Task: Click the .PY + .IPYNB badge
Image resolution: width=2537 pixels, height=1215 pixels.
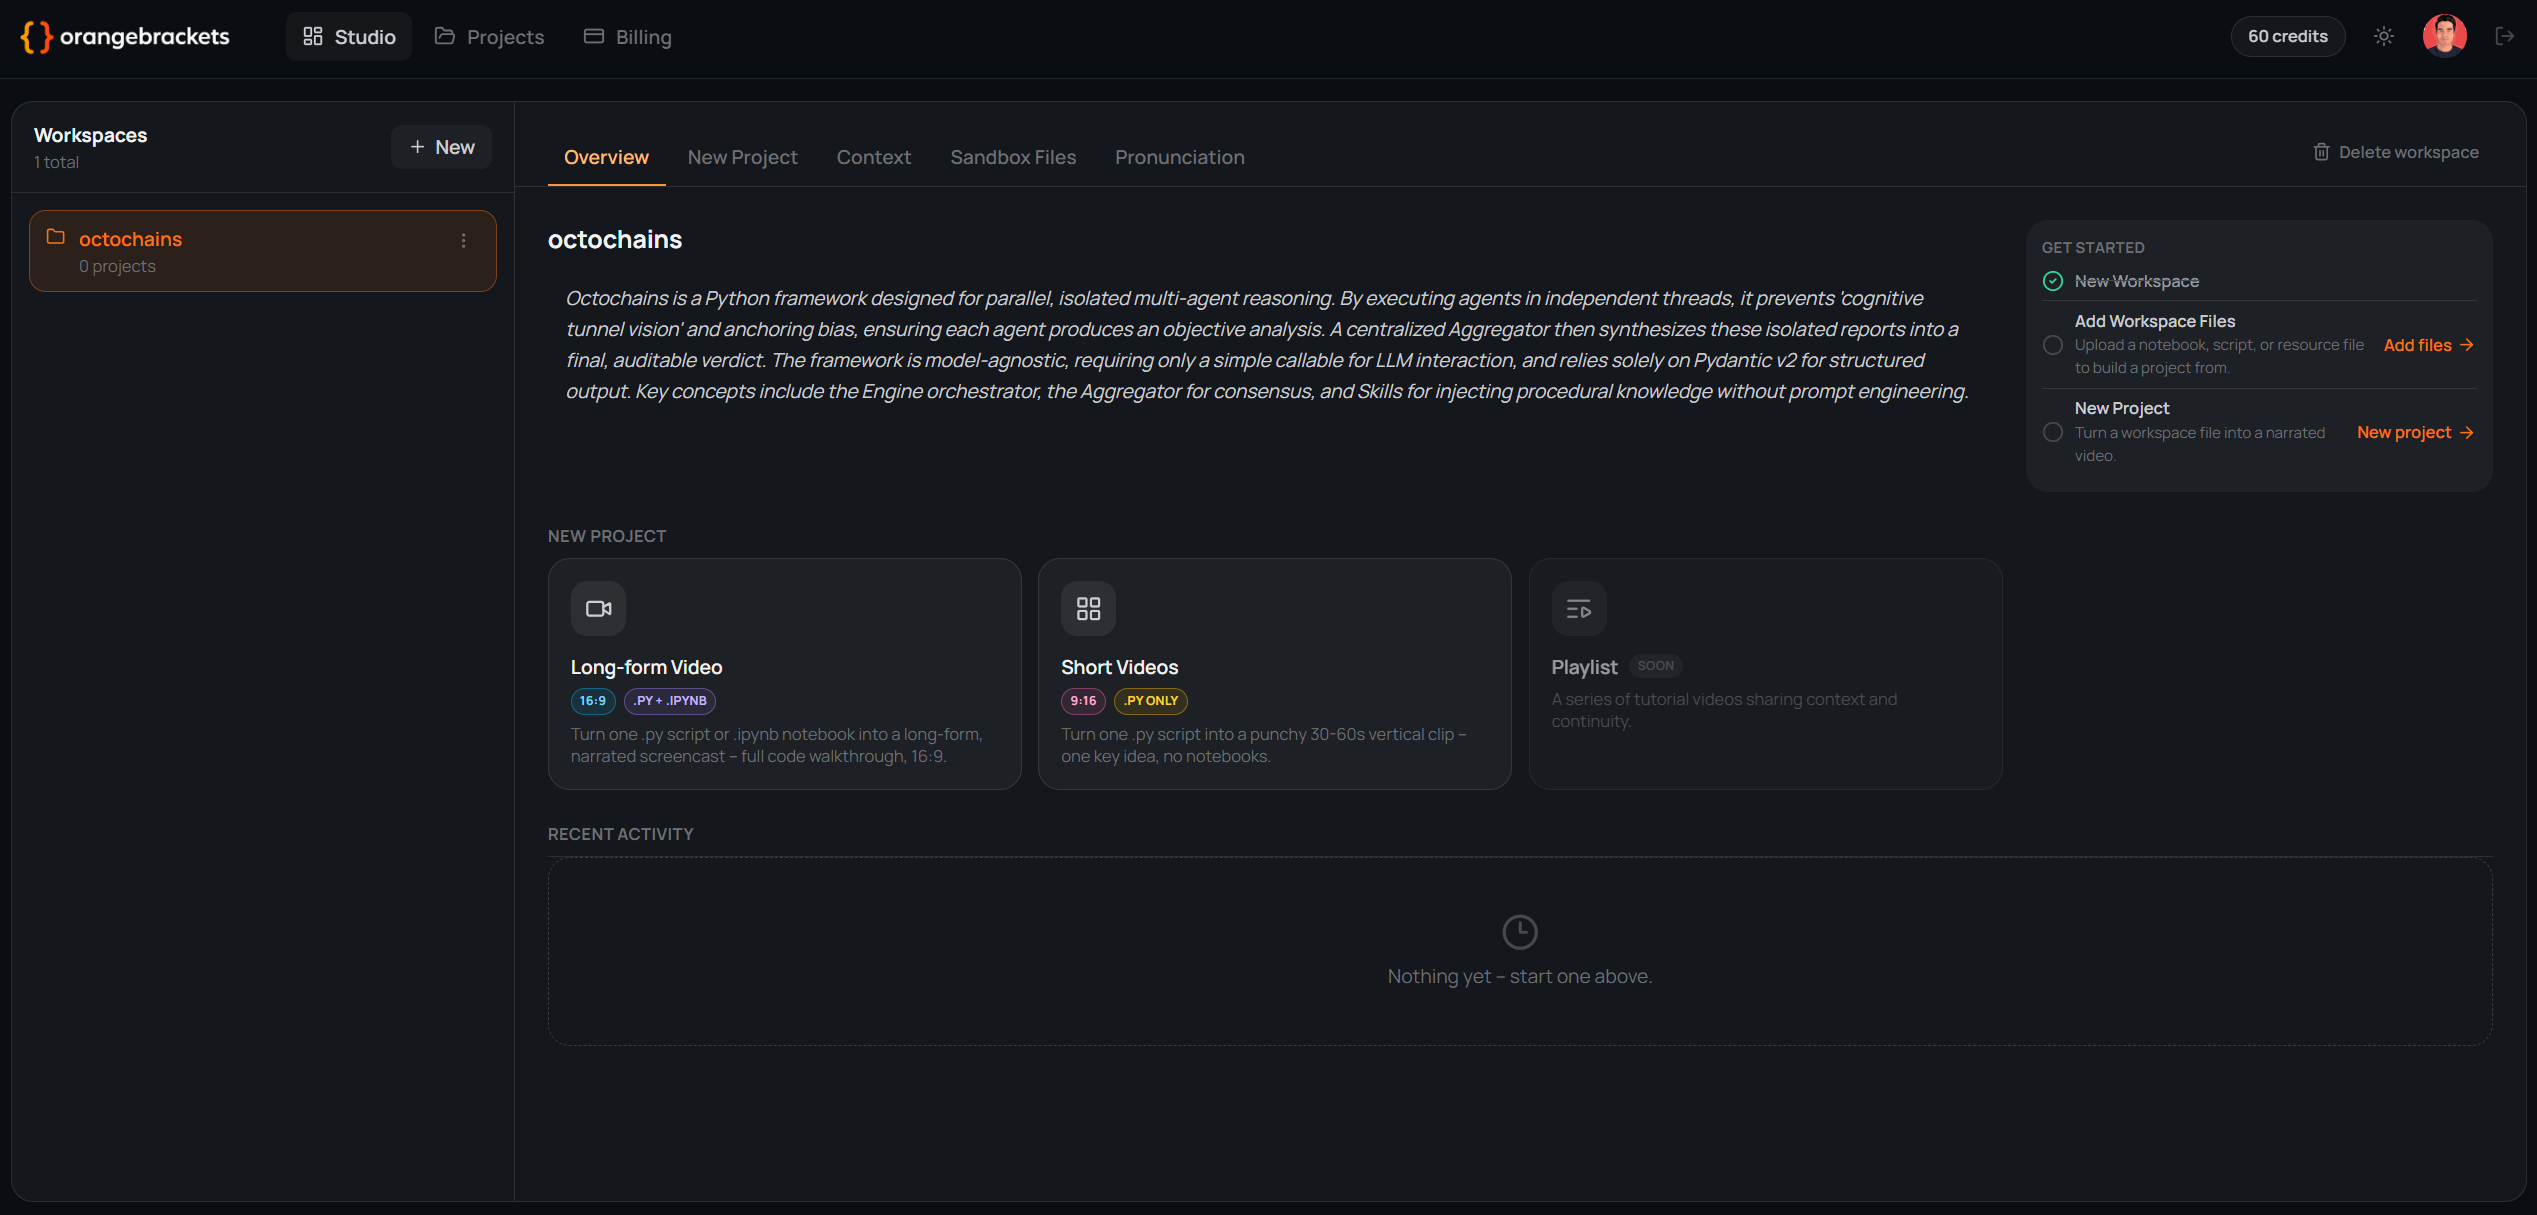Action: coord(670,701)
